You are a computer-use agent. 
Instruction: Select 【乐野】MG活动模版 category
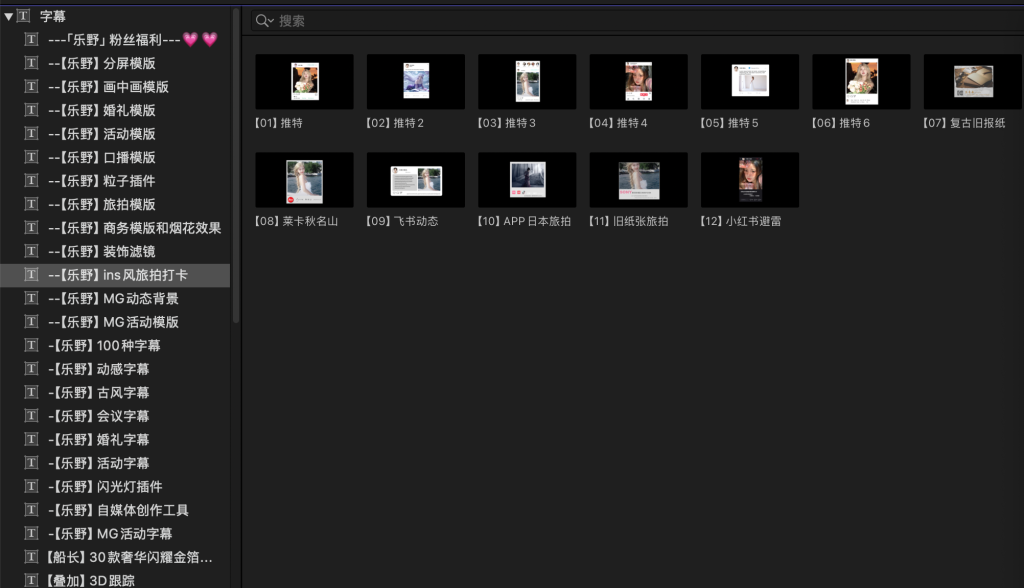point(115,322)
